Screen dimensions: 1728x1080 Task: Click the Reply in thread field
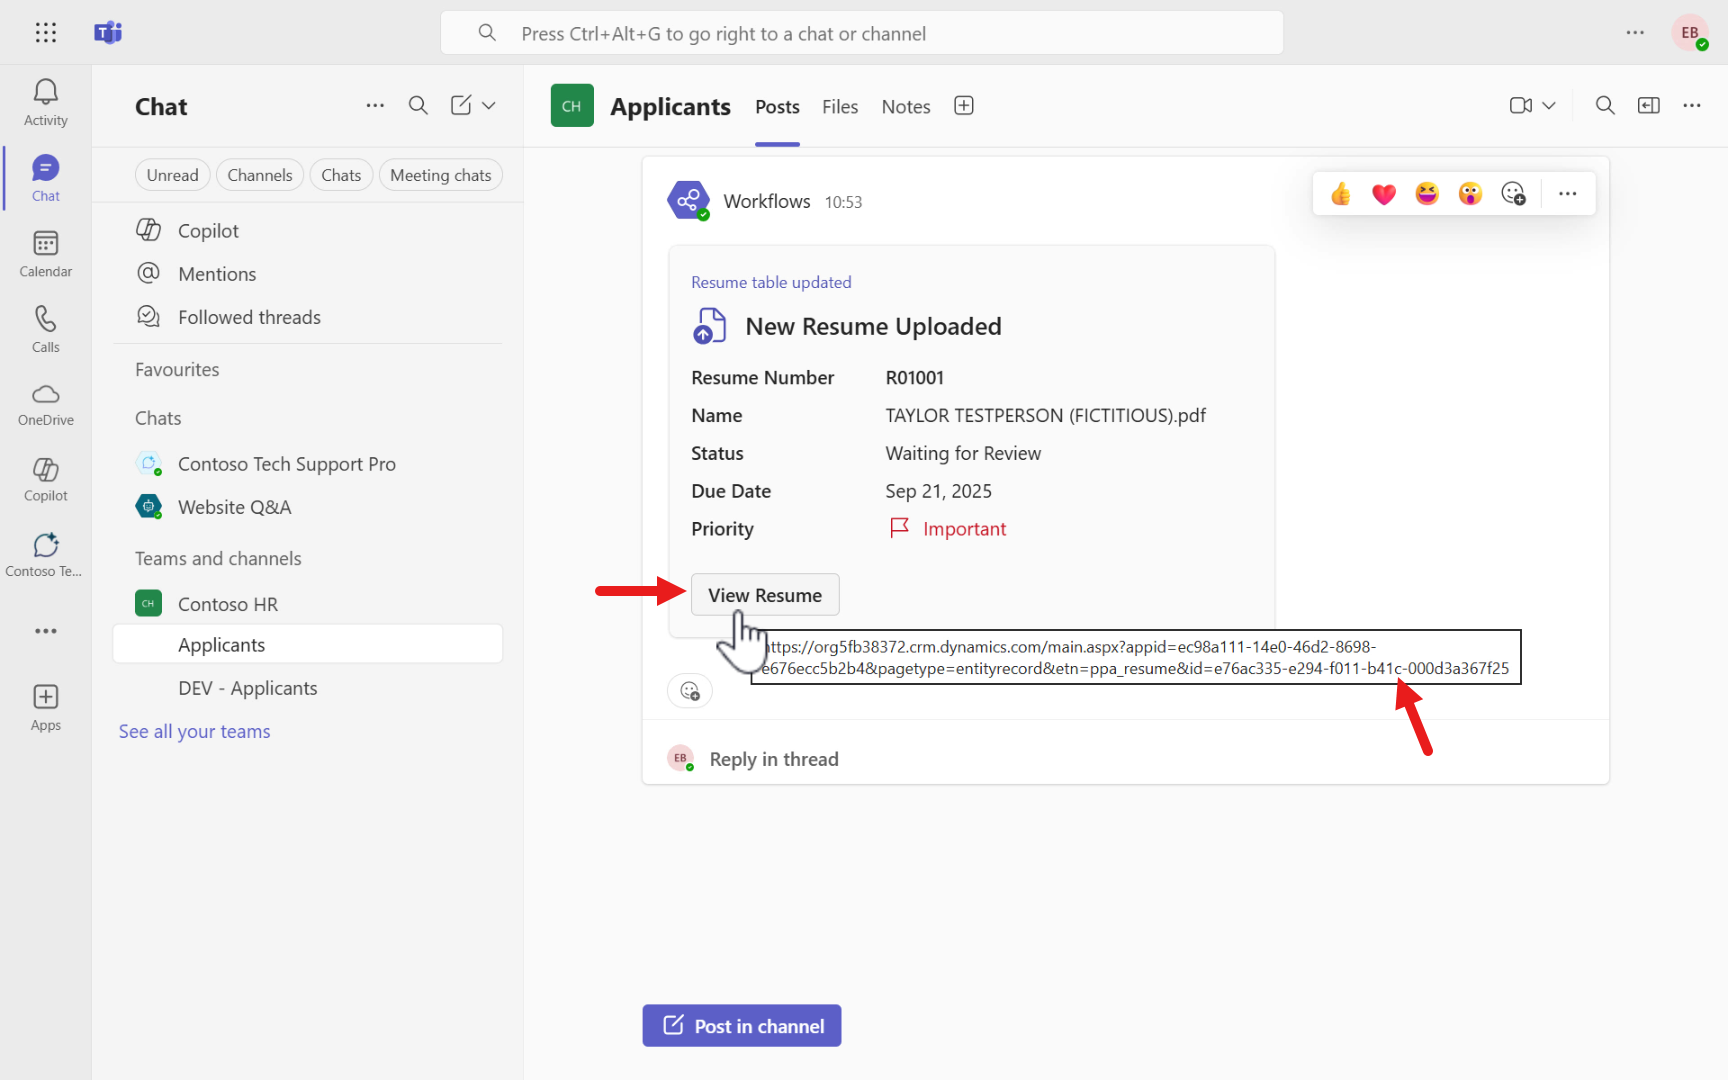773,758
